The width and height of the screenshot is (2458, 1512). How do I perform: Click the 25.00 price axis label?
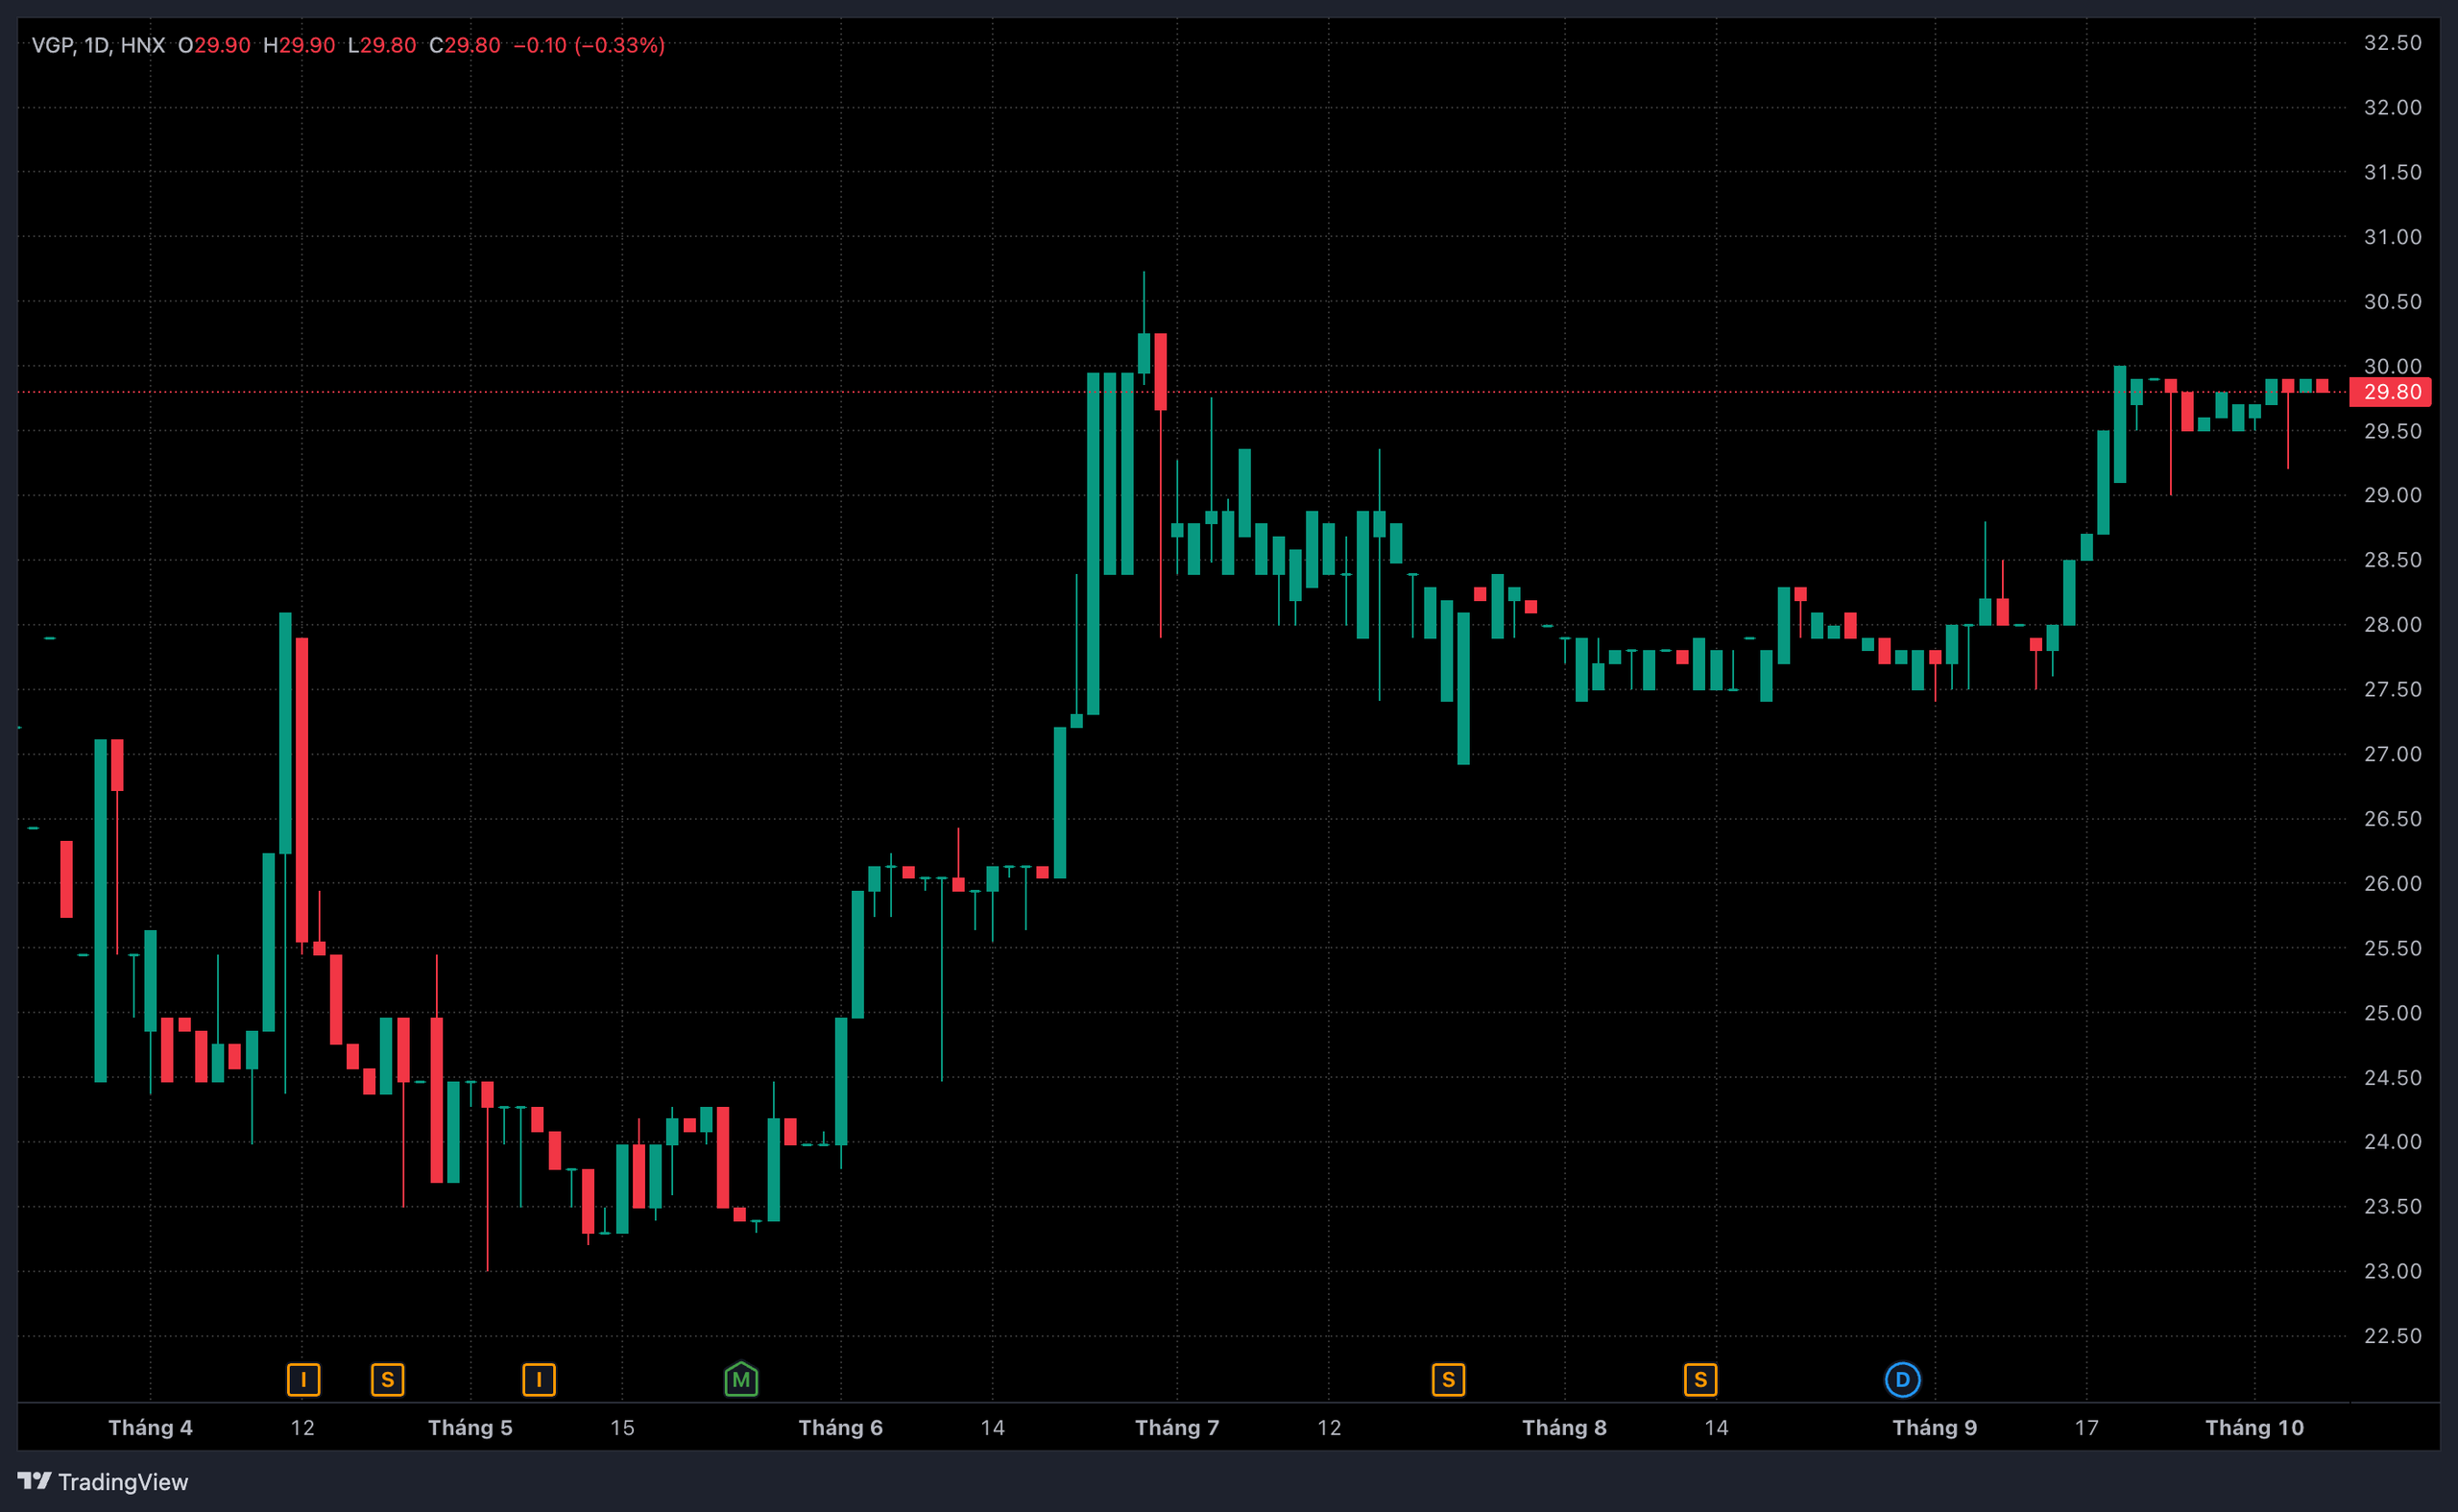pyautogui.click(x=2392, y=1013)
